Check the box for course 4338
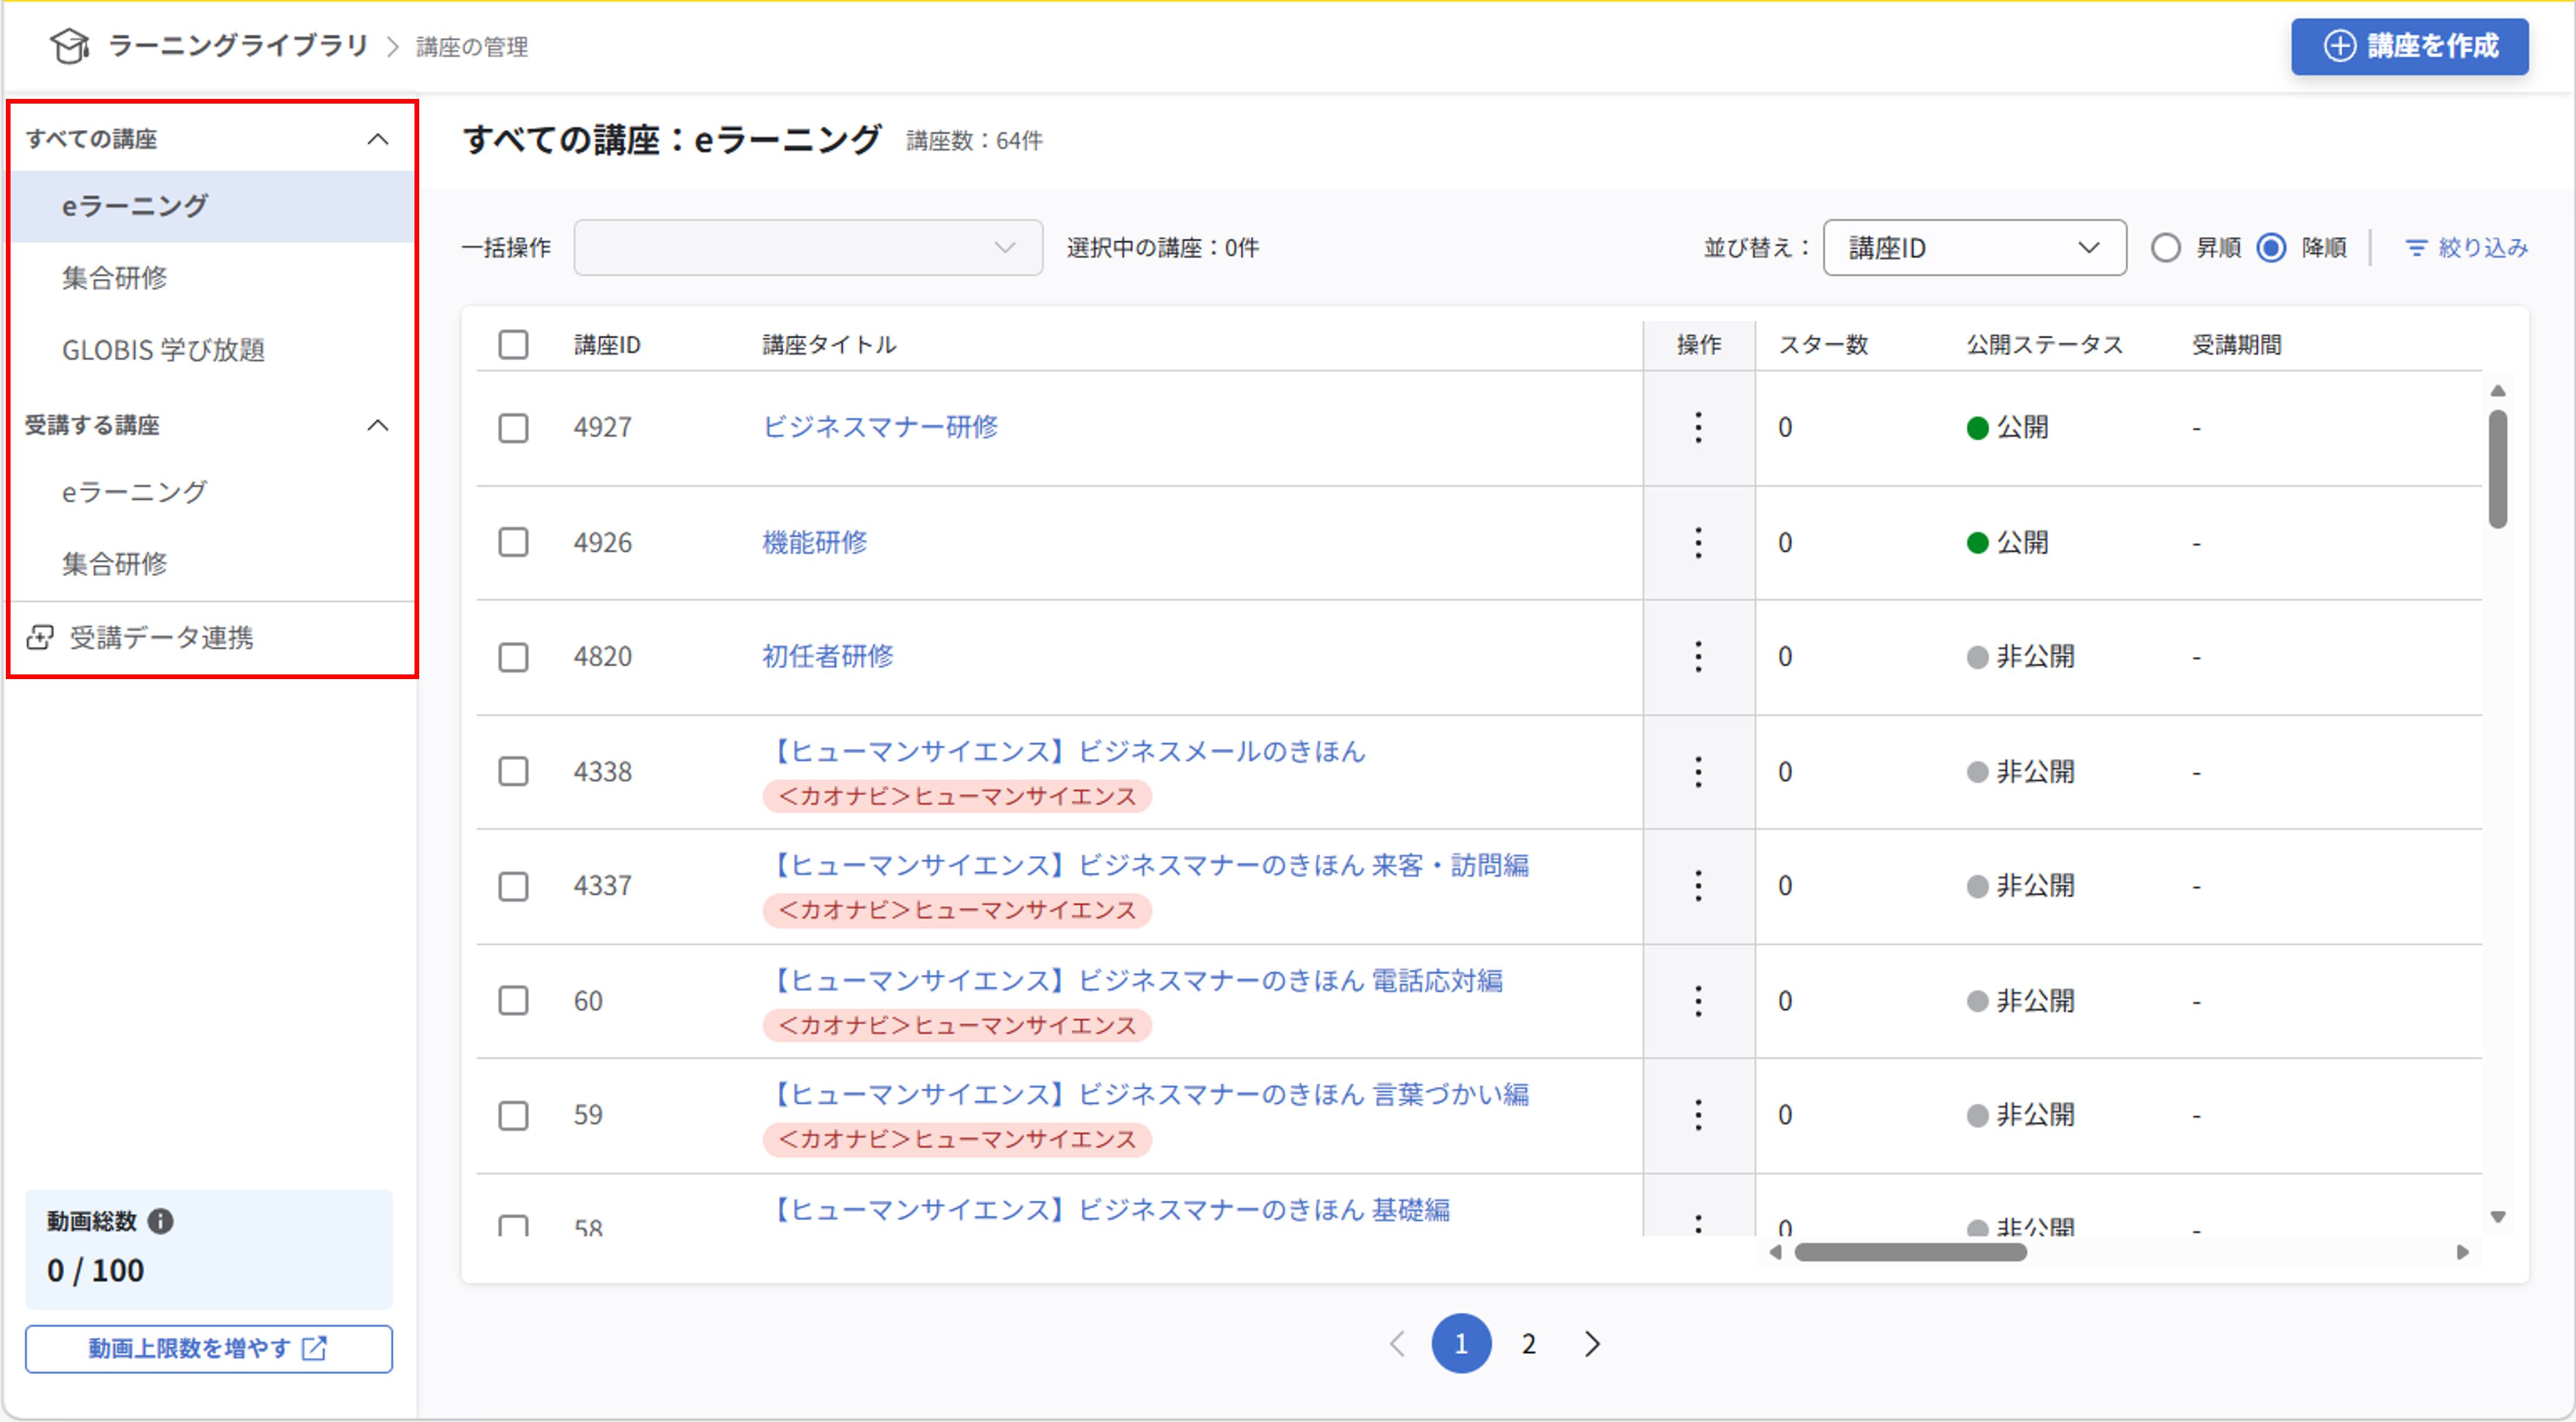Screen dimensions: 2576x1422 pyautogui.click(x=513, y=772)
